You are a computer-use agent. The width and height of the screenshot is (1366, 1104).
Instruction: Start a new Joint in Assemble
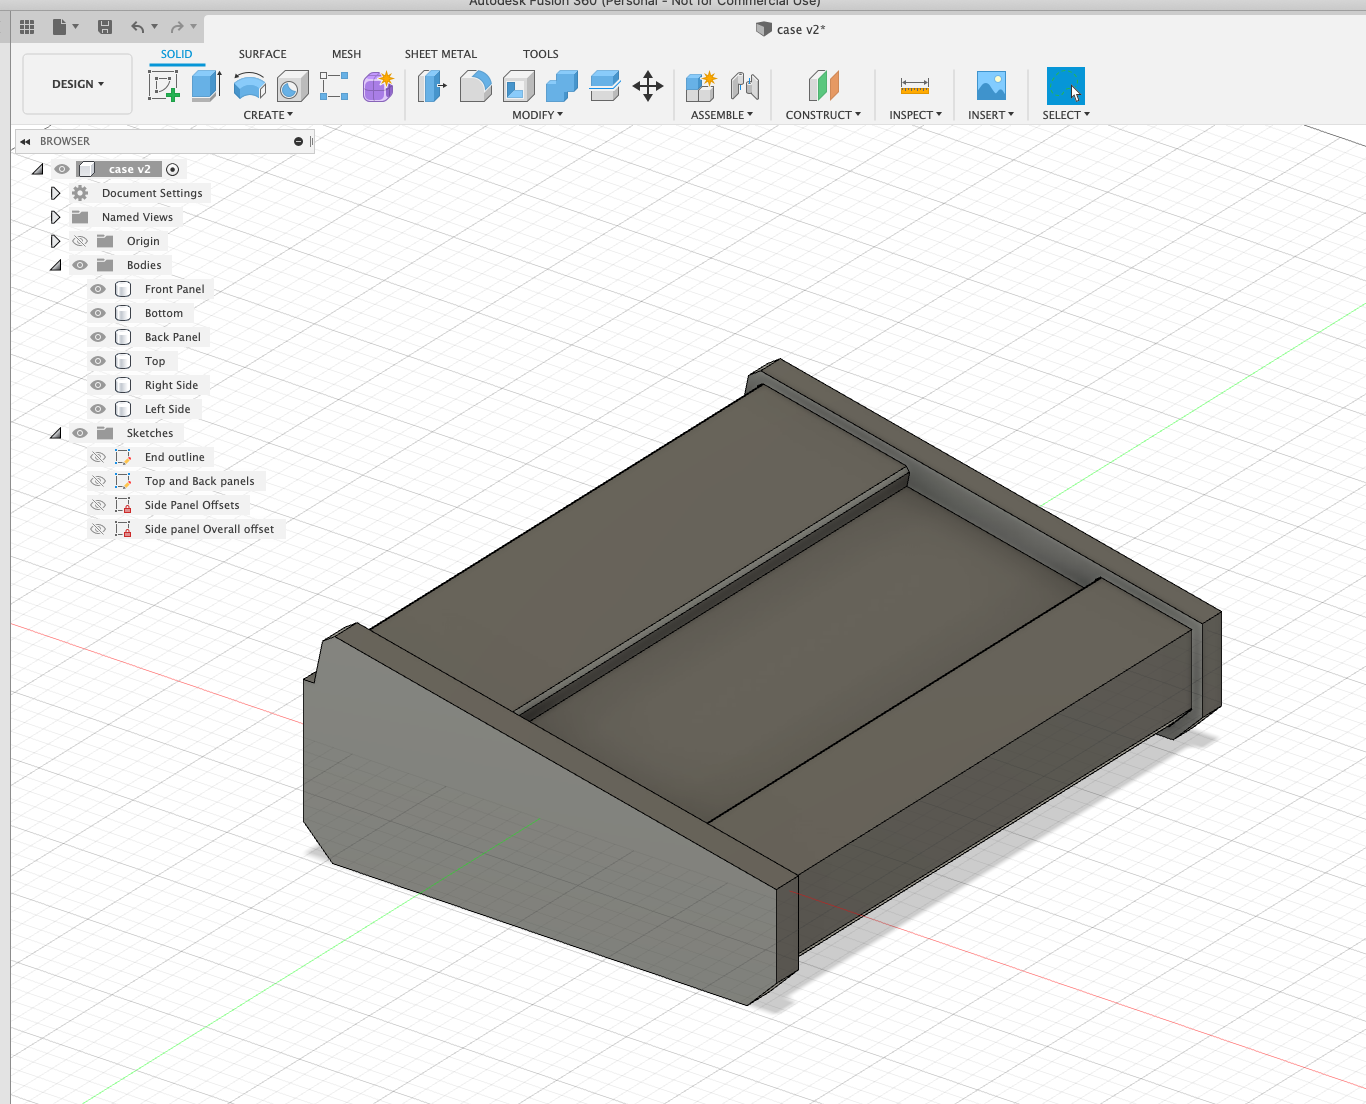tap(745, 86)
